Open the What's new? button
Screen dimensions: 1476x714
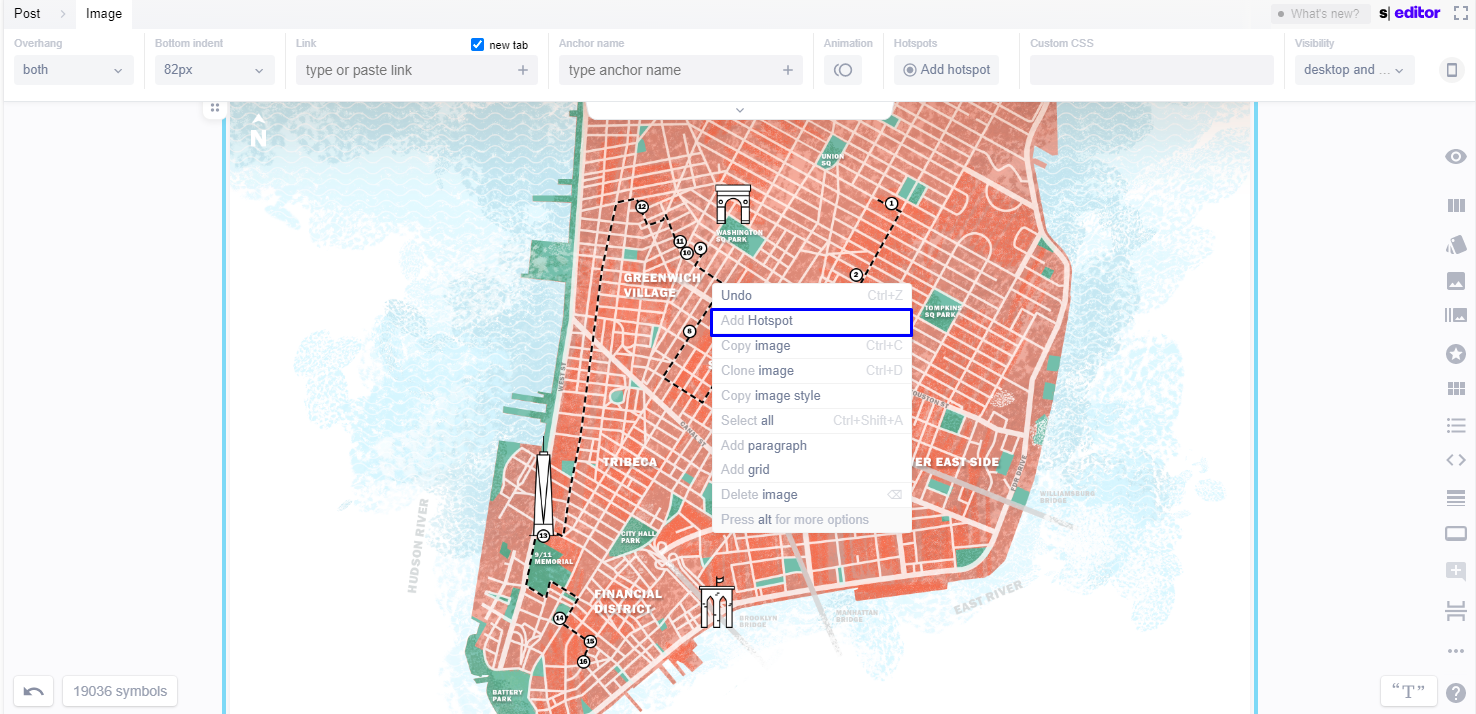click(1322, 14)
